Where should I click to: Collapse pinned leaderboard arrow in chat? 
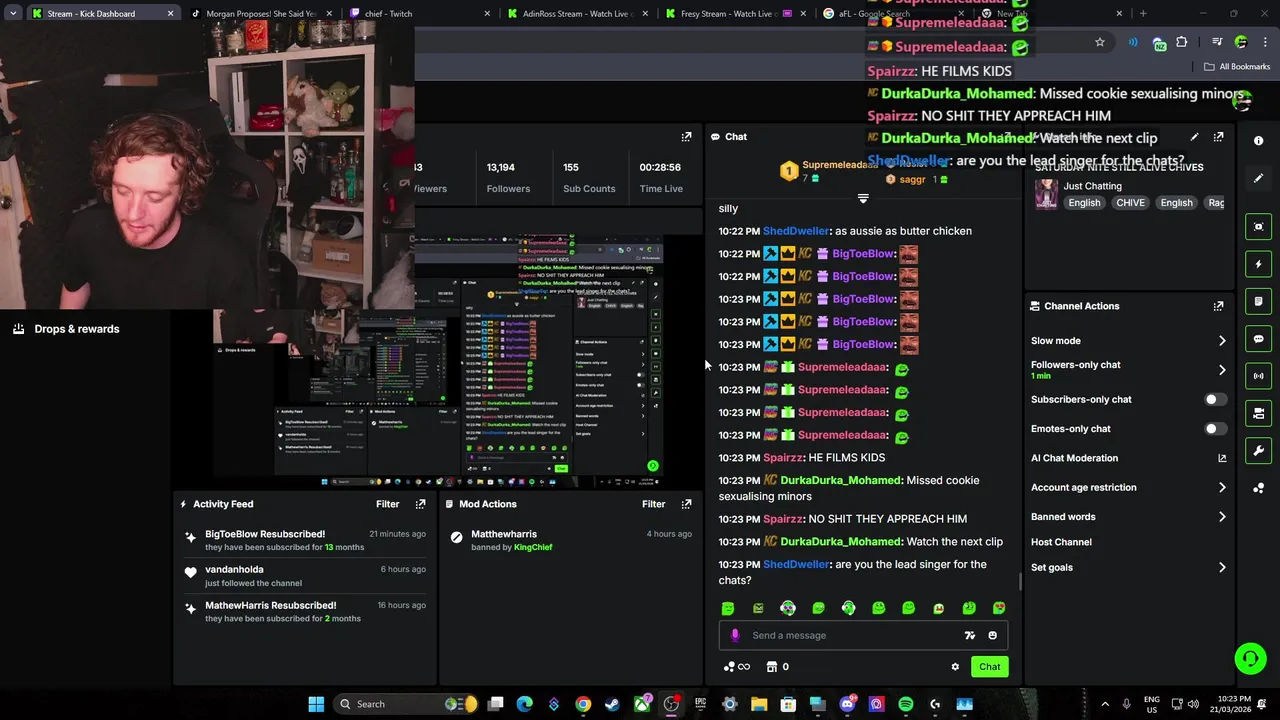point(863,198)
